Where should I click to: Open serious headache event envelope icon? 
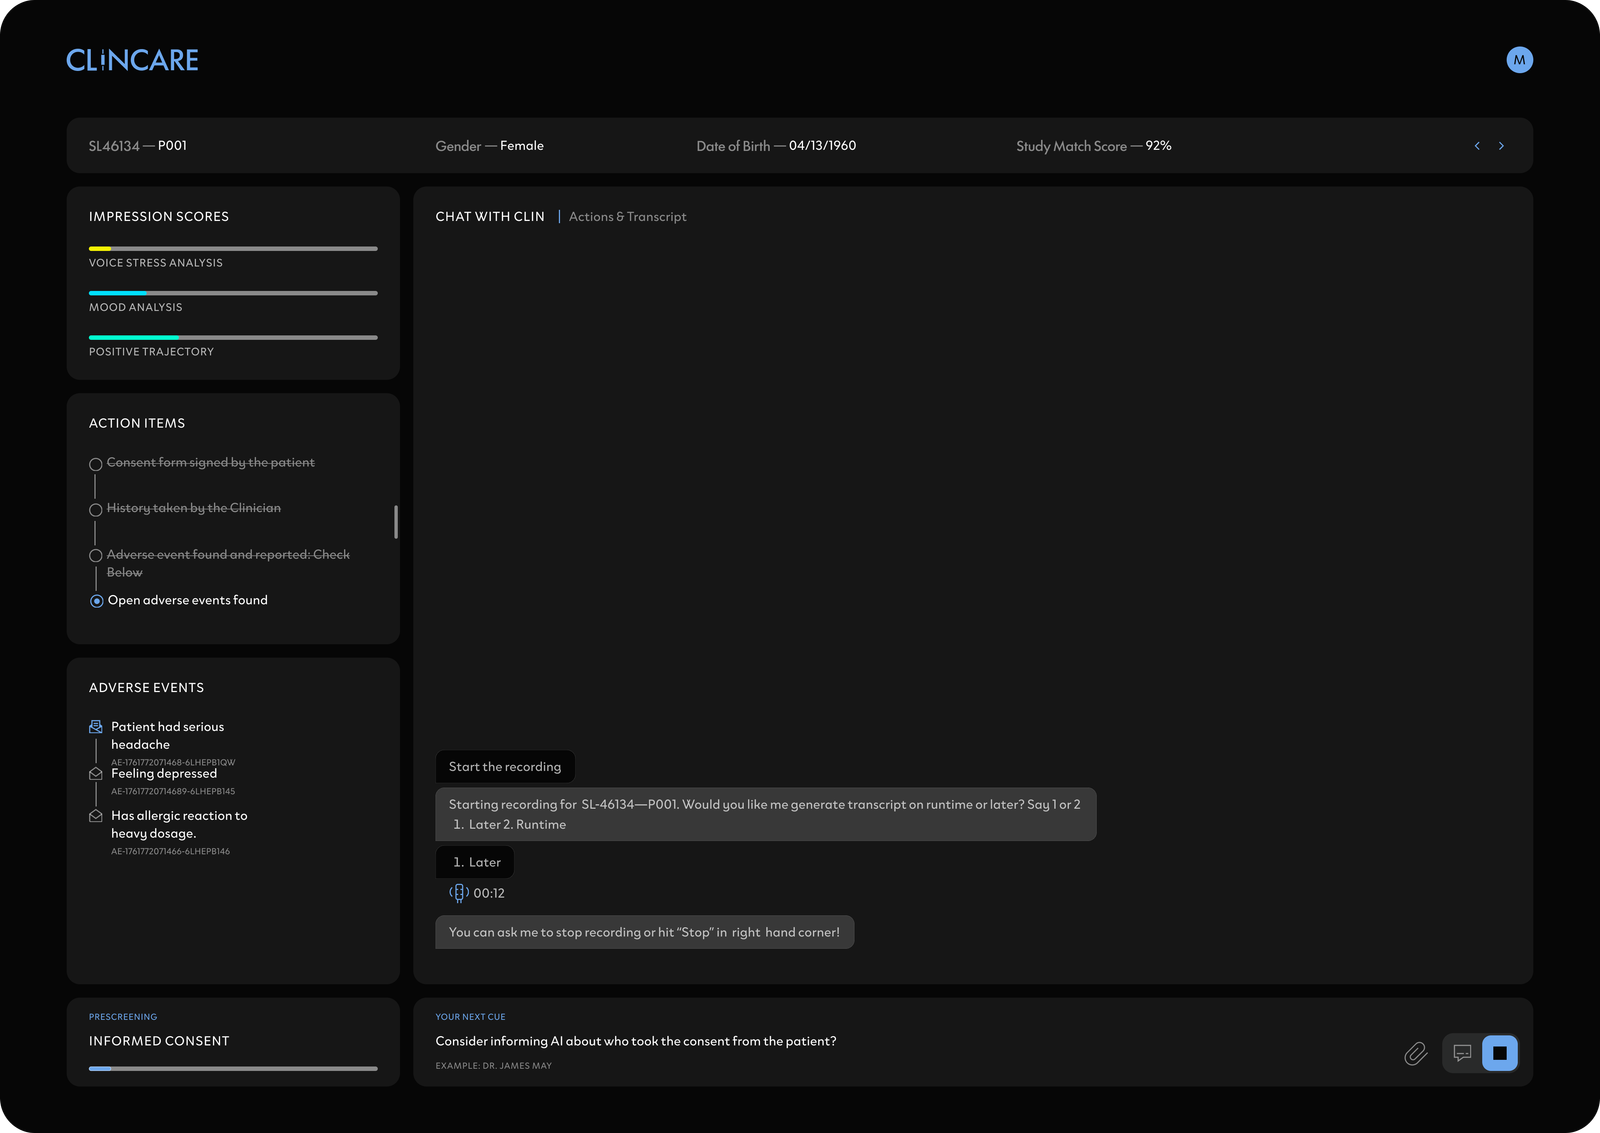tap(96, 727)
